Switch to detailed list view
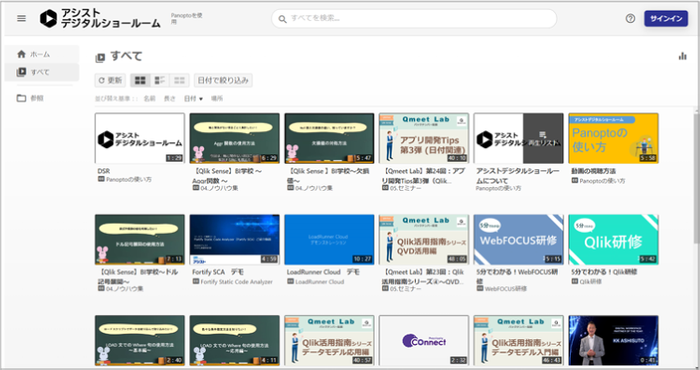Image resolution: width=700 pixels, height=370 pixels. point(160,80)
